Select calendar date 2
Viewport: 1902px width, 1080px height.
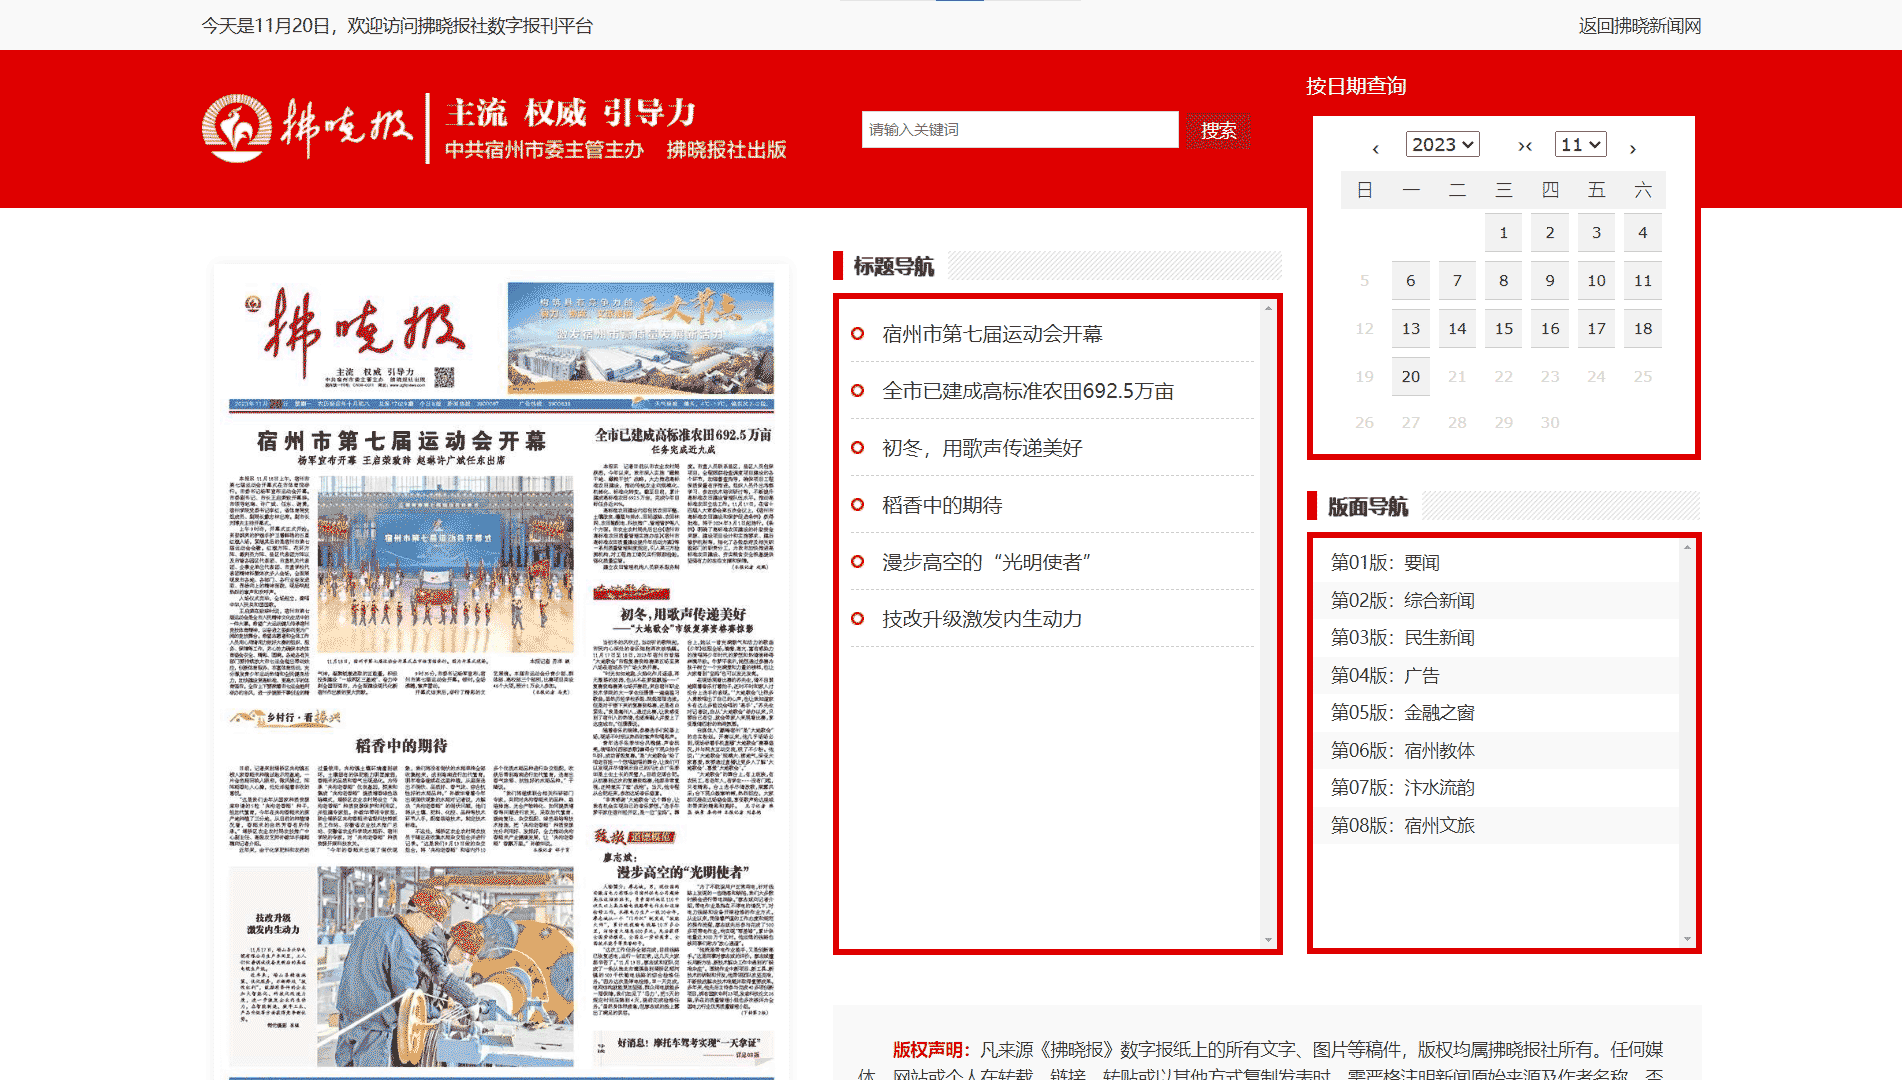(x=1550, y=232)
